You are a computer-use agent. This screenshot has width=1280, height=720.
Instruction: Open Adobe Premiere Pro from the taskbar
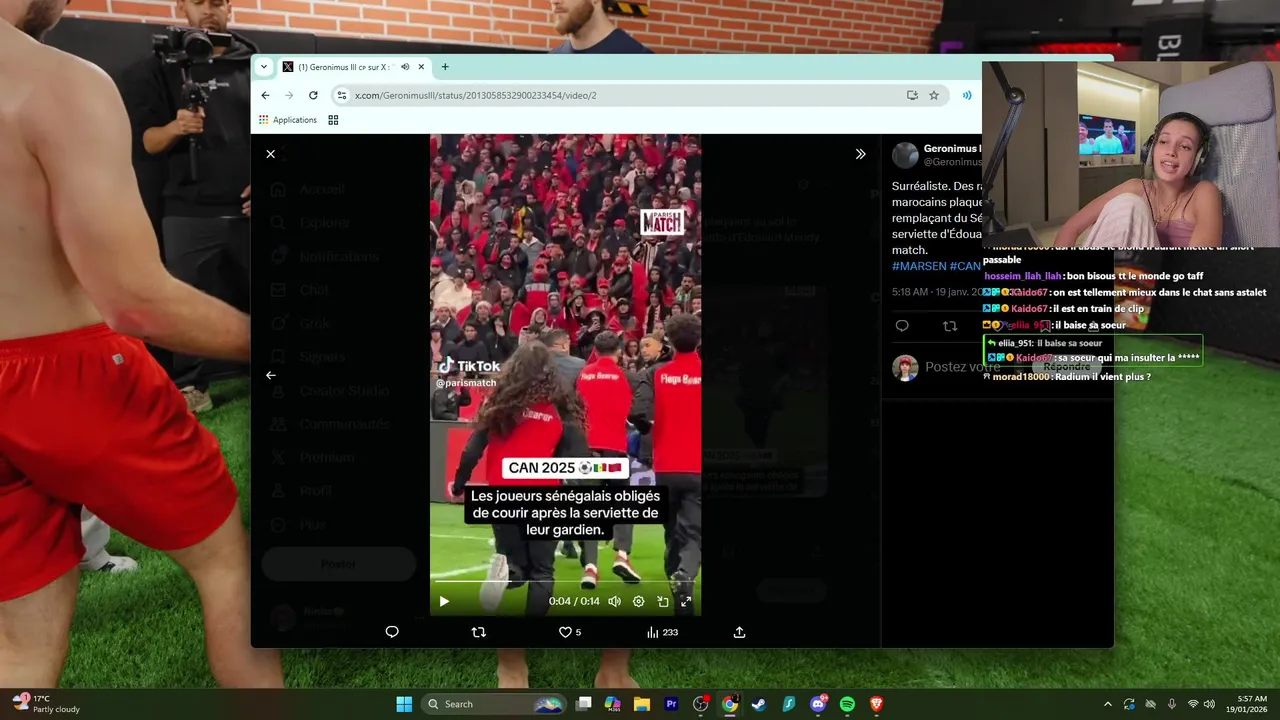click(671, 704)
